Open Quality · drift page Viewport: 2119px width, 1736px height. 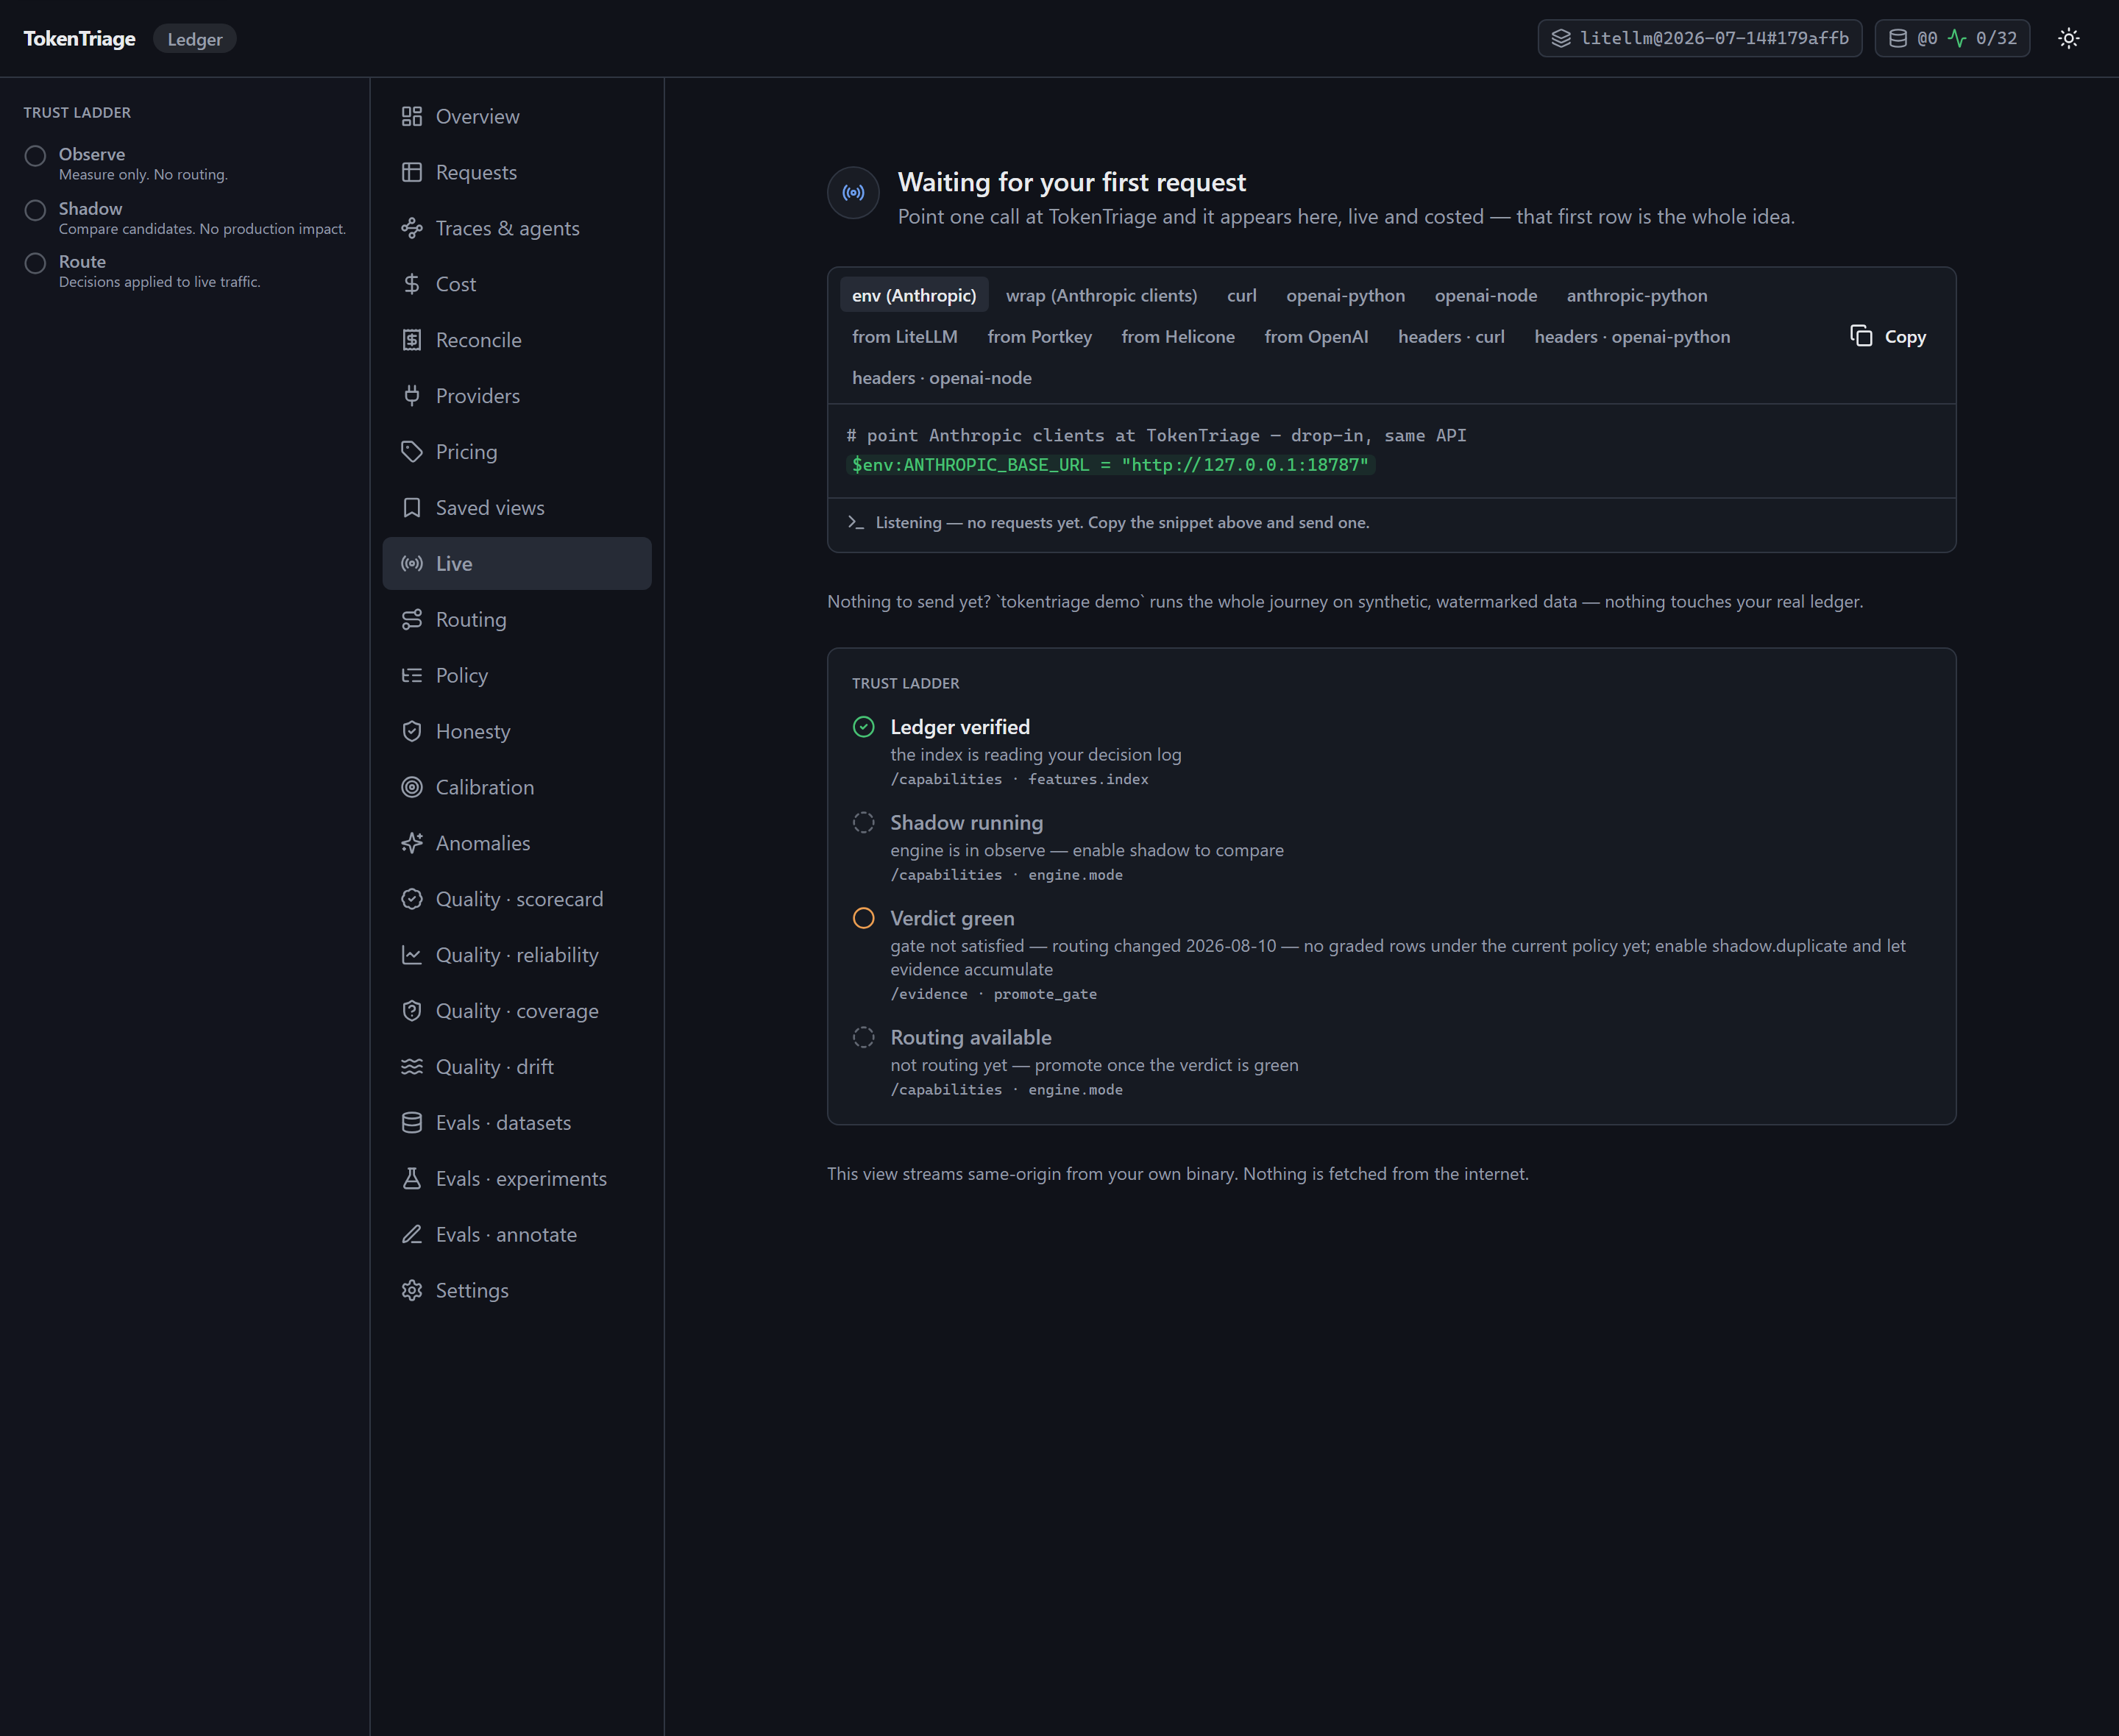pos(516,1067)
